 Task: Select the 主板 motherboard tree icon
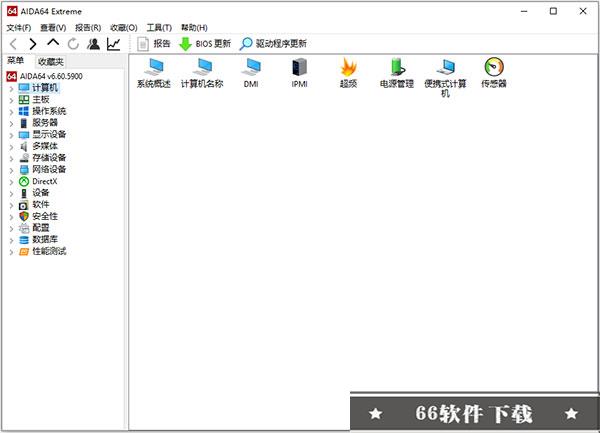point(24,100)
